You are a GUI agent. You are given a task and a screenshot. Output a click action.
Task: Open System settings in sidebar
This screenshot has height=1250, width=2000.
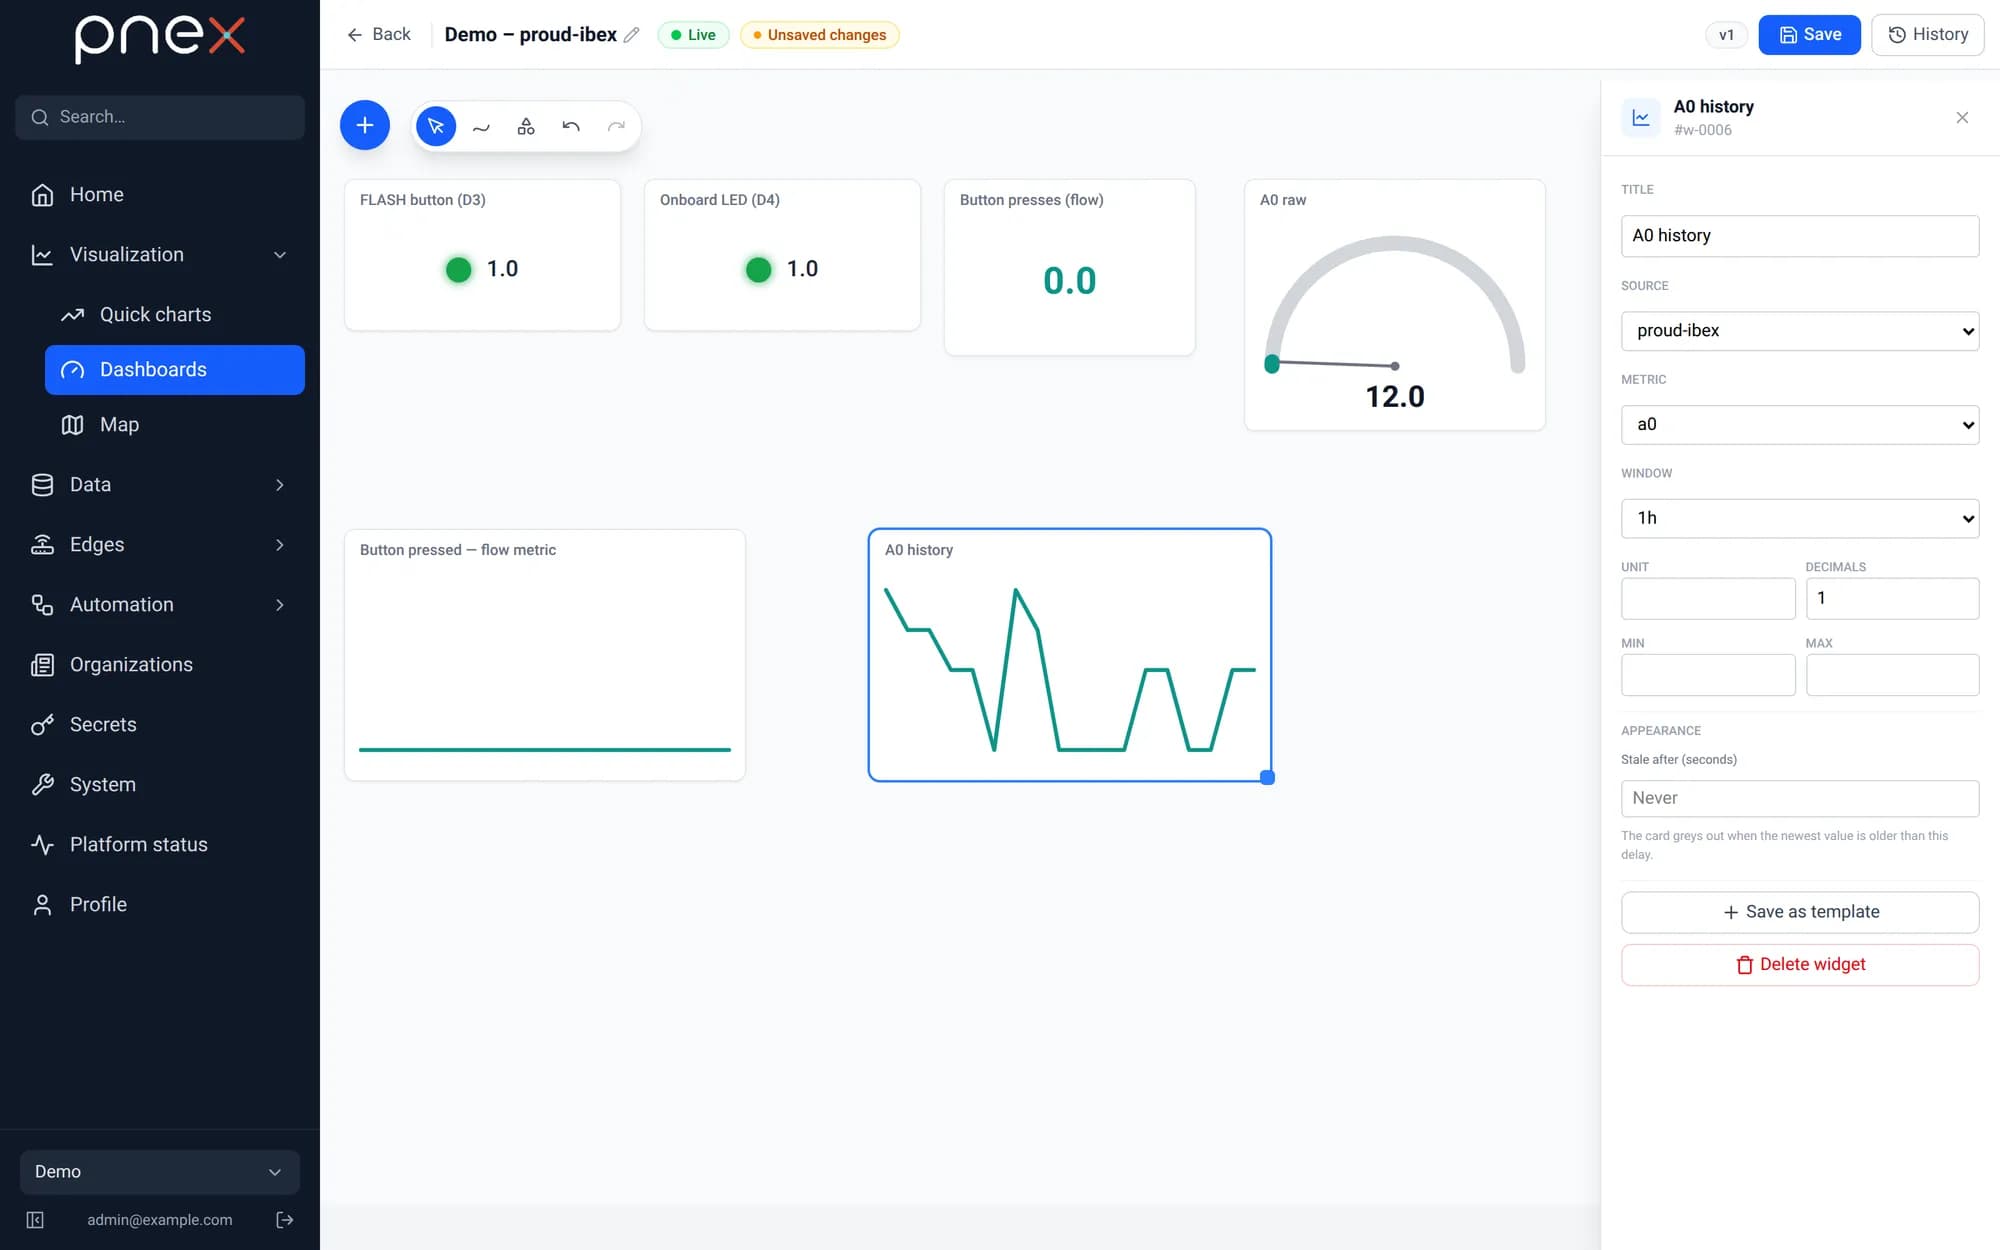[160, 784]
